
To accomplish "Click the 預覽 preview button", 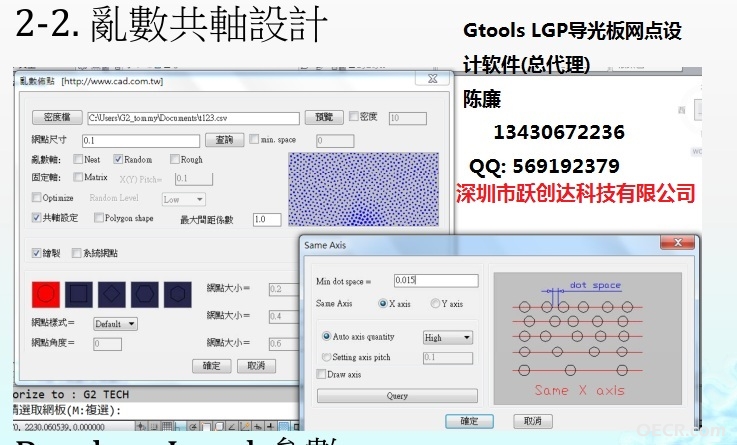I will tap(324, 117).
